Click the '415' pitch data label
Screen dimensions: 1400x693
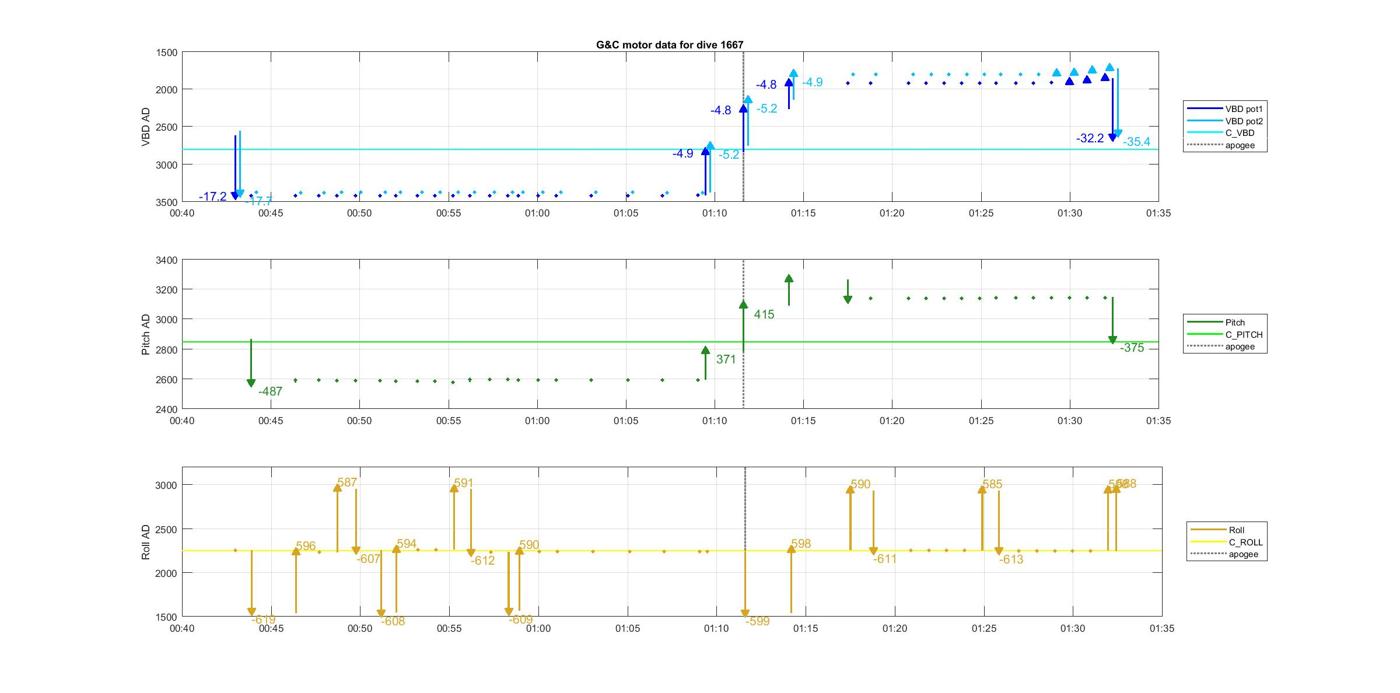(x=764, y=314)
